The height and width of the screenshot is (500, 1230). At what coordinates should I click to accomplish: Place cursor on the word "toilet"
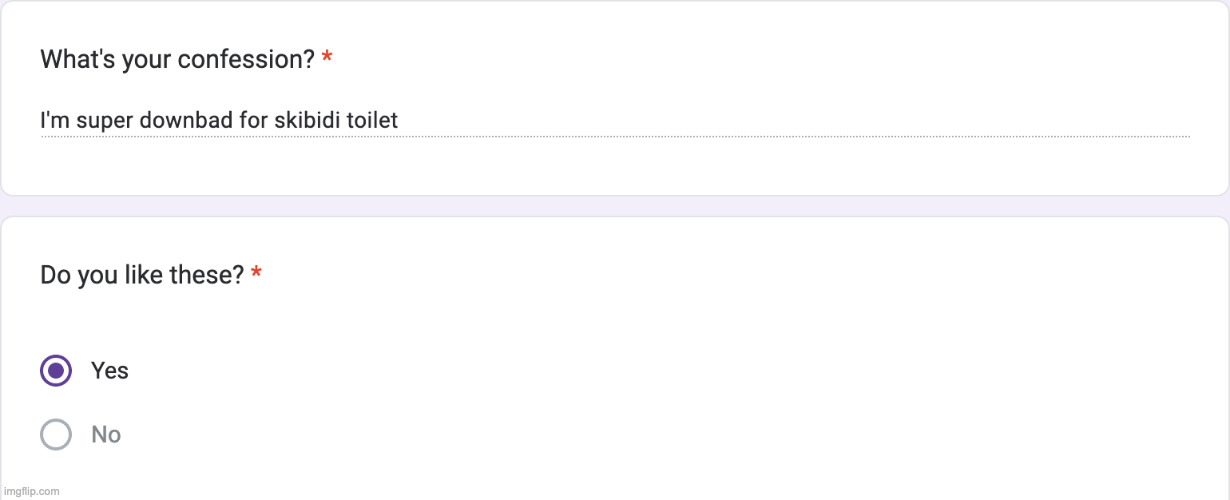pyautogui.click(x=371, y=121)
